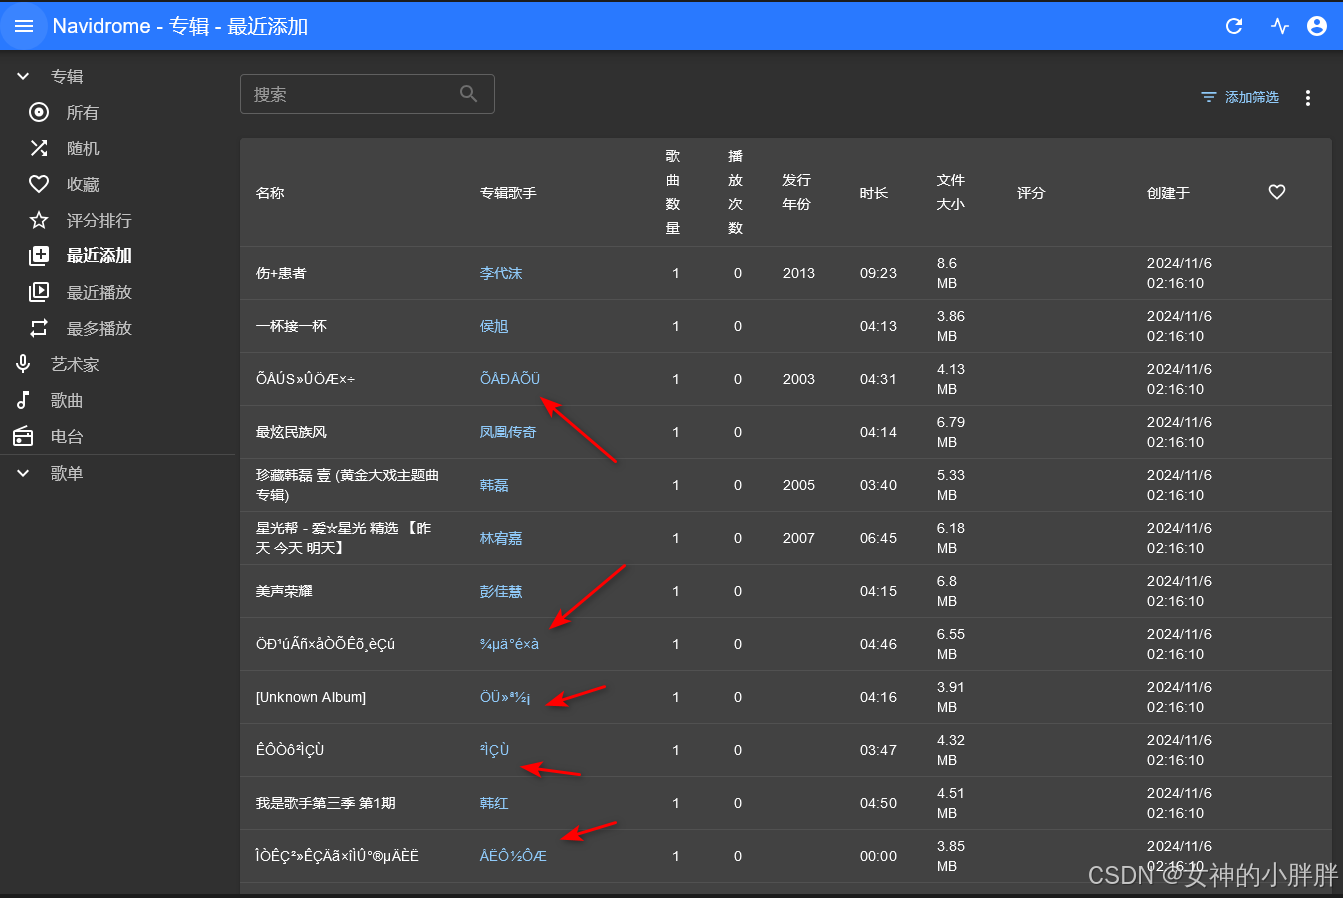Click the shuffle icon beside 随机
Screen dimensions: 1343x898
(x=39, y=148)
